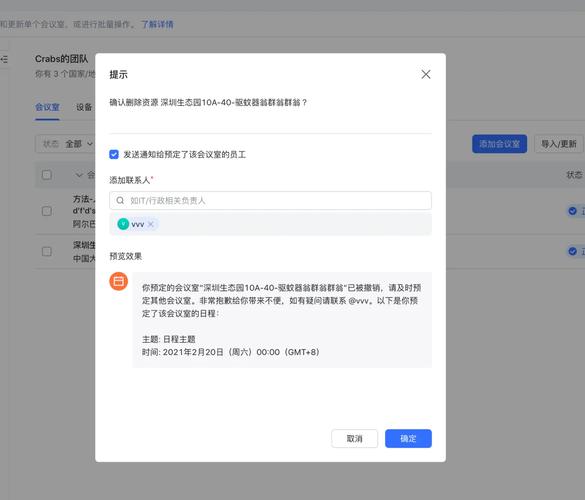Click the 状态 column header
Image resolution: width=585 pixels, height=500 pixels.
(x=574, y=175)
